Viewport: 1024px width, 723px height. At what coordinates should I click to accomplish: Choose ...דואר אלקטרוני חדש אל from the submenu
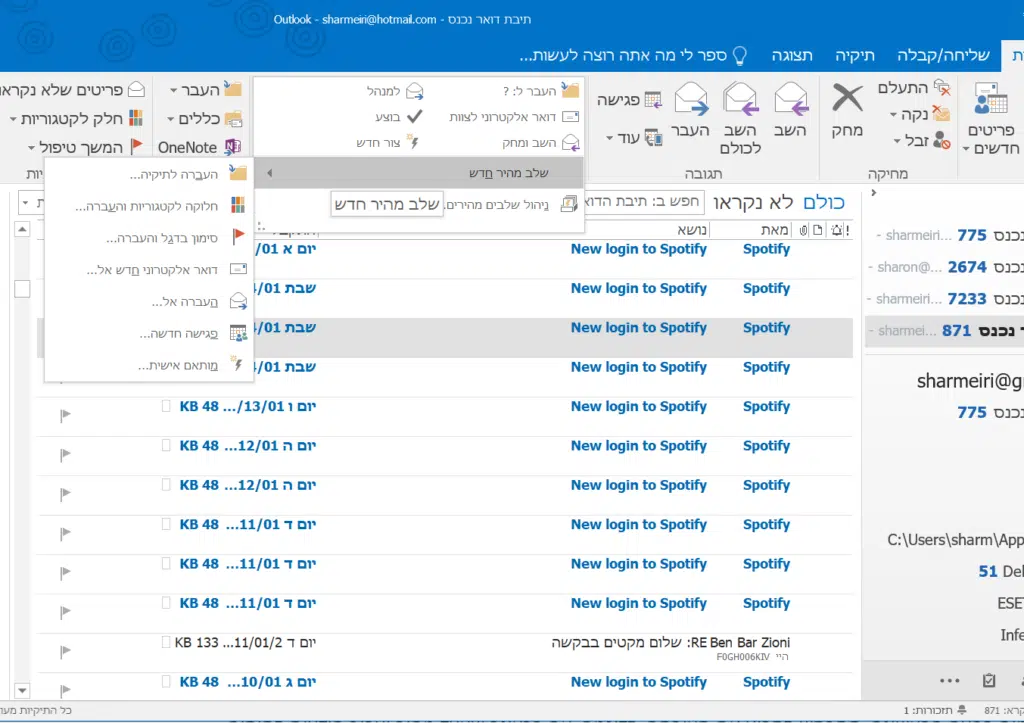[x=150, y=270]
